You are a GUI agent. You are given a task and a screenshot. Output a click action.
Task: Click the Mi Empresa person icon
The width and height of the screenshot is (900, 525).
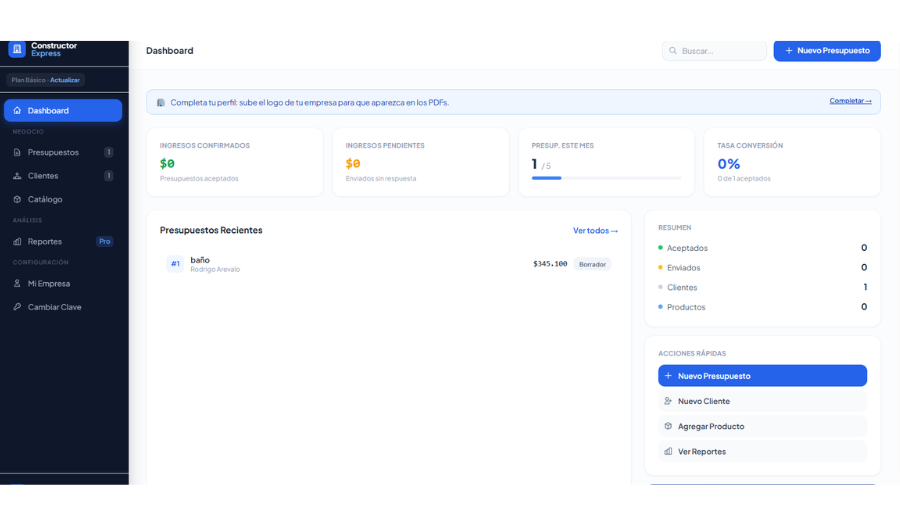[17, 284]
